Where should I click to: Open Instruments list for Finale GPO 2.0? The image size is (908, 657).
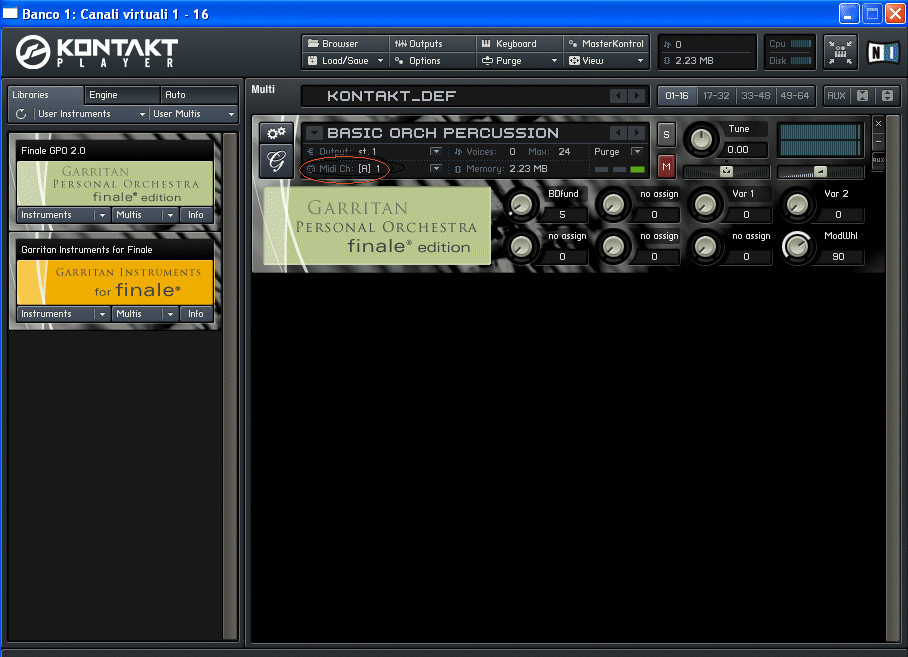tap(63, 215)
